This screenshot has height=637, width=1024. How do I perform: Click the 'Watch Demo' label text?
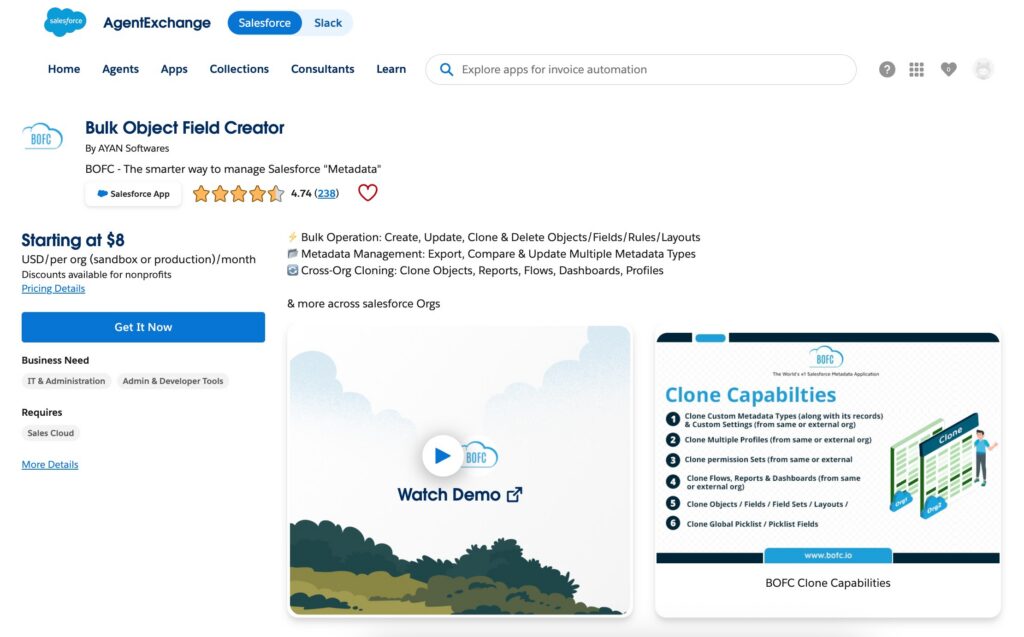coord(449,495)
